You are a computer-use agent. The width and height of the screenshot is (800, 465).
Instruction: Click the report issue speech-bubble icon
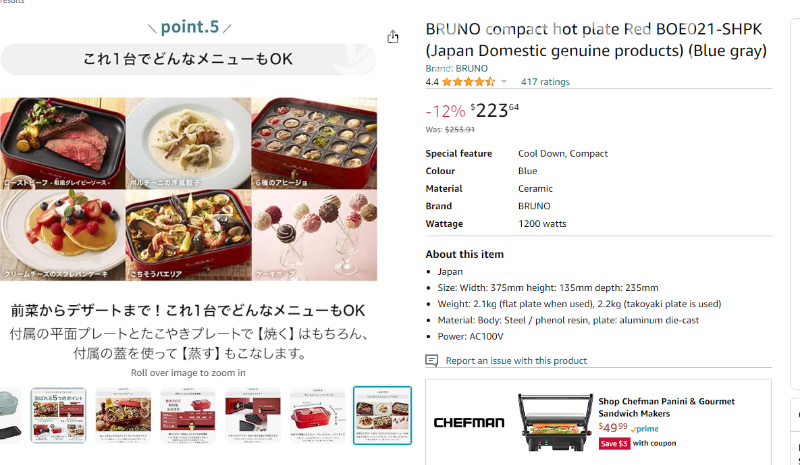432,360
